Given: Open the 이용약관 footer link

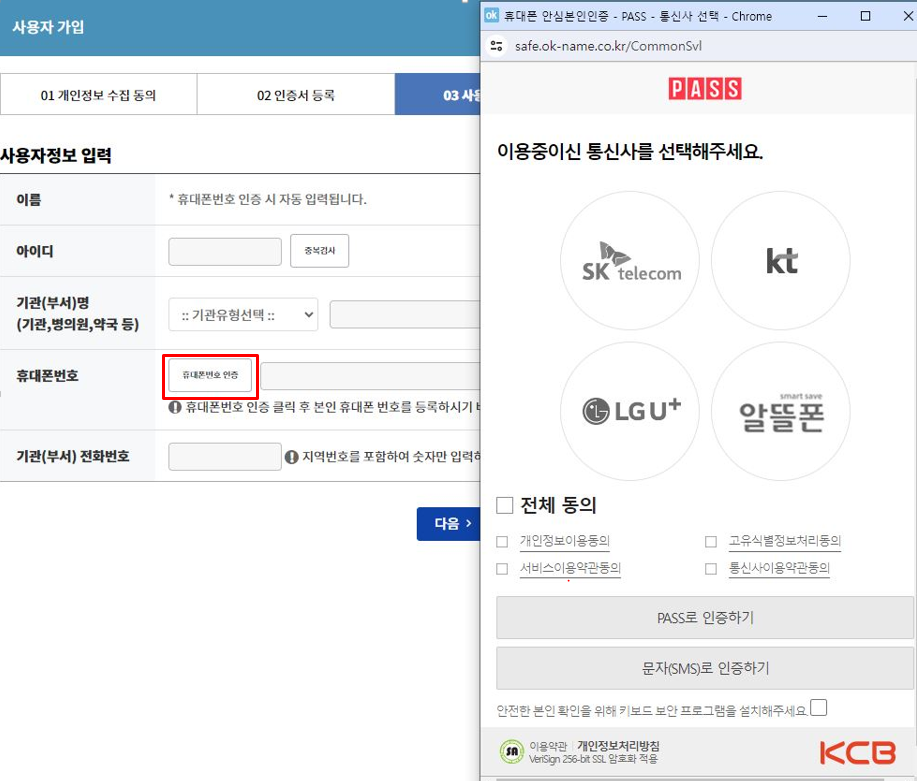Looking at the screenshot, I should (548, 746).
